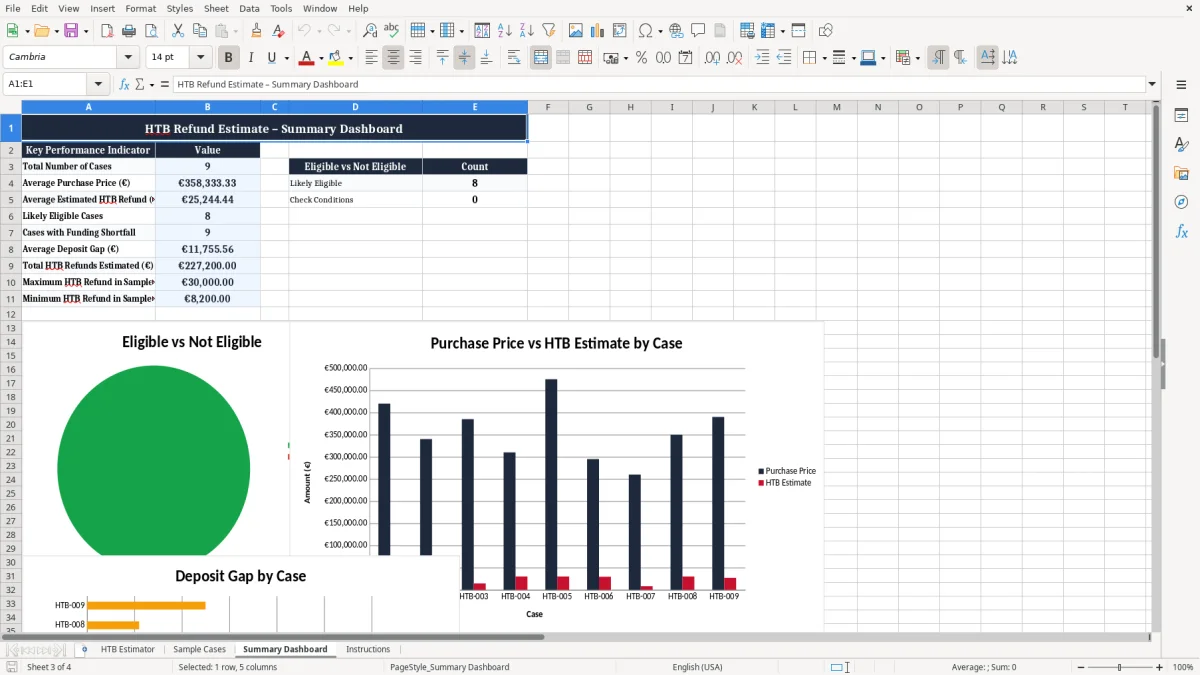Click the Sum sigma button
The image size is (1200, 675).
click(140, 84)
